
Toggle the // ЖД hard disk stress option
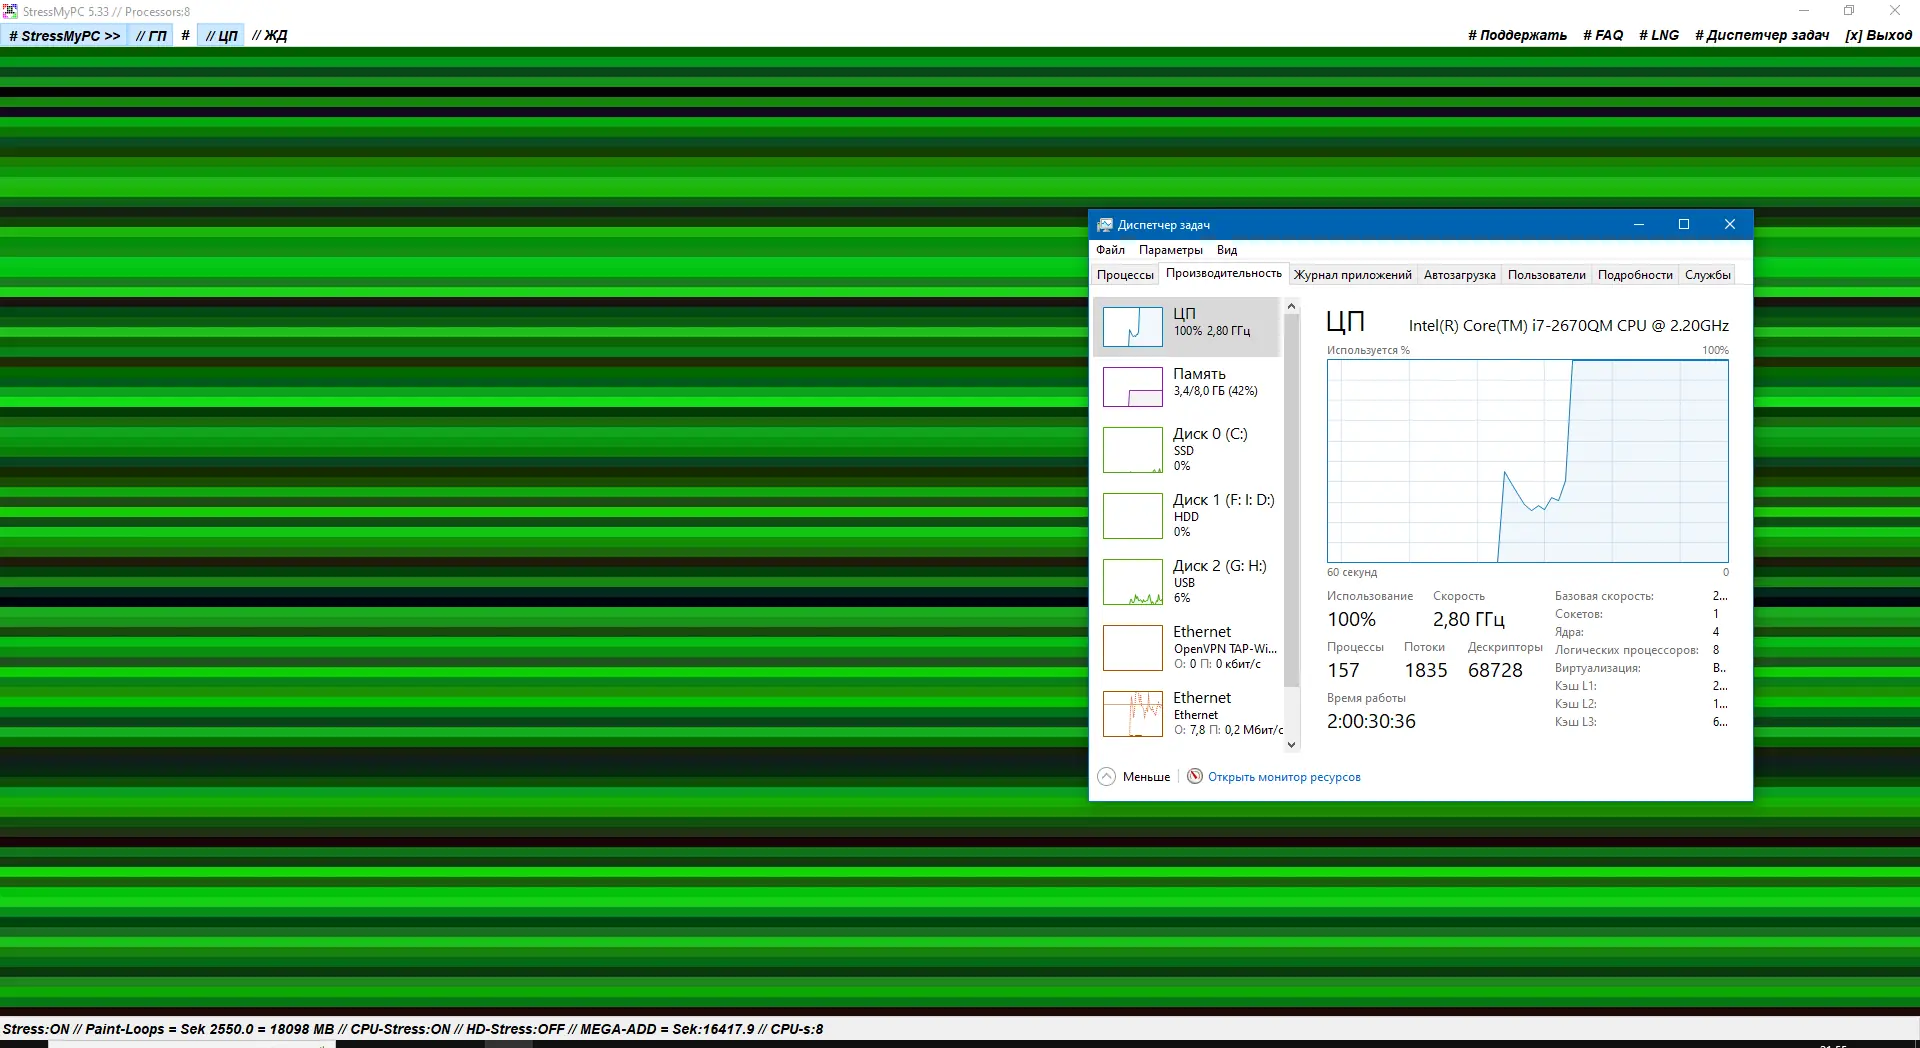click(270, 36)
